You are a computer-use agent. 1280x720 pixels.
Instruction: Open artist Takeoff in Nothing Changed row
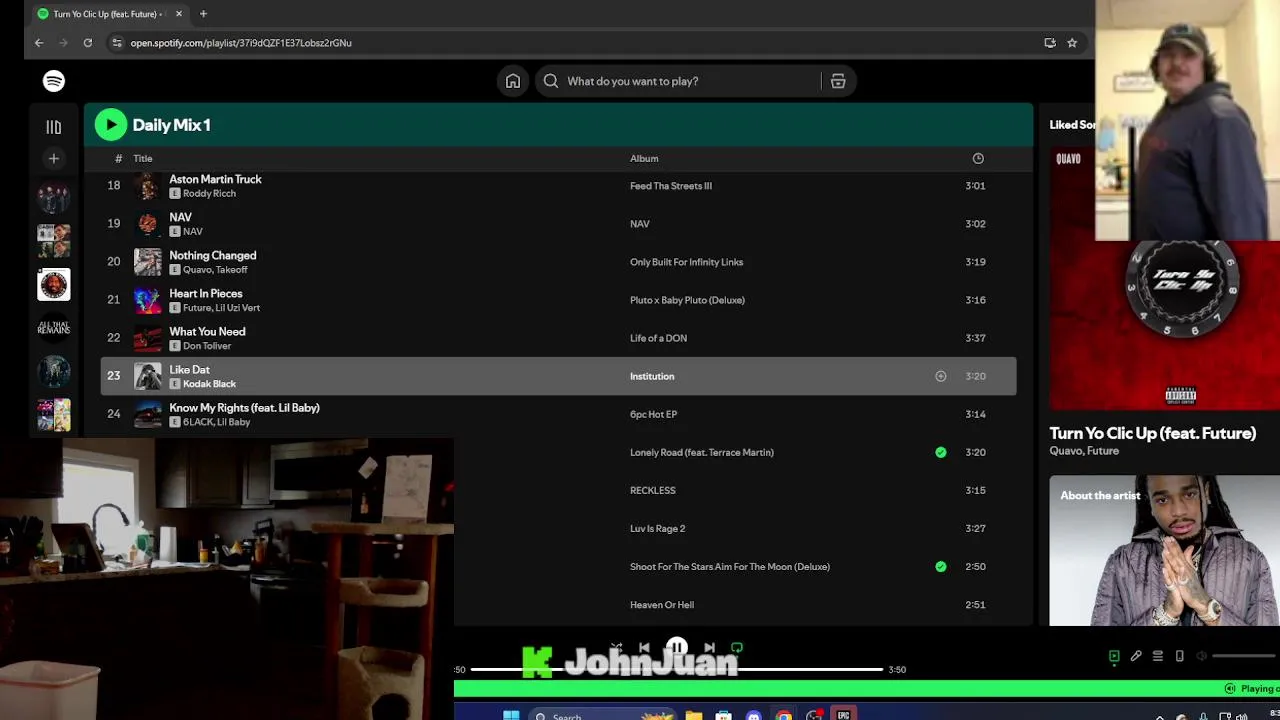(230, 269)
